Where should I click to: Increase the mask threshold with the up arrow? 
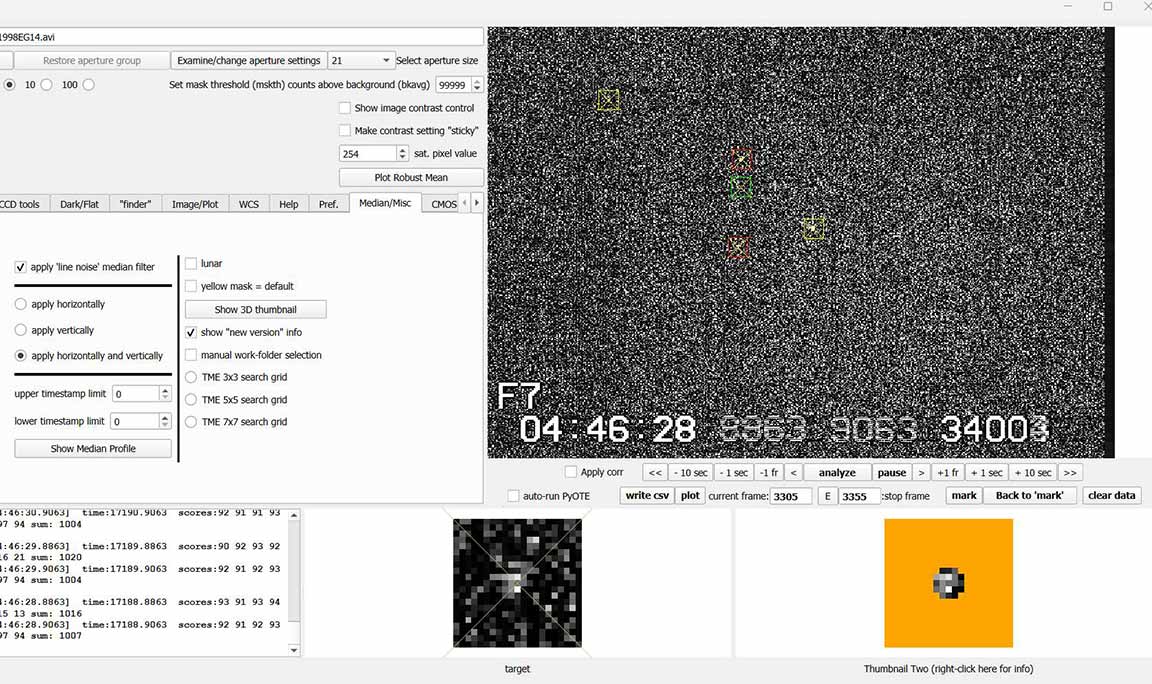[x=477, y=81]
